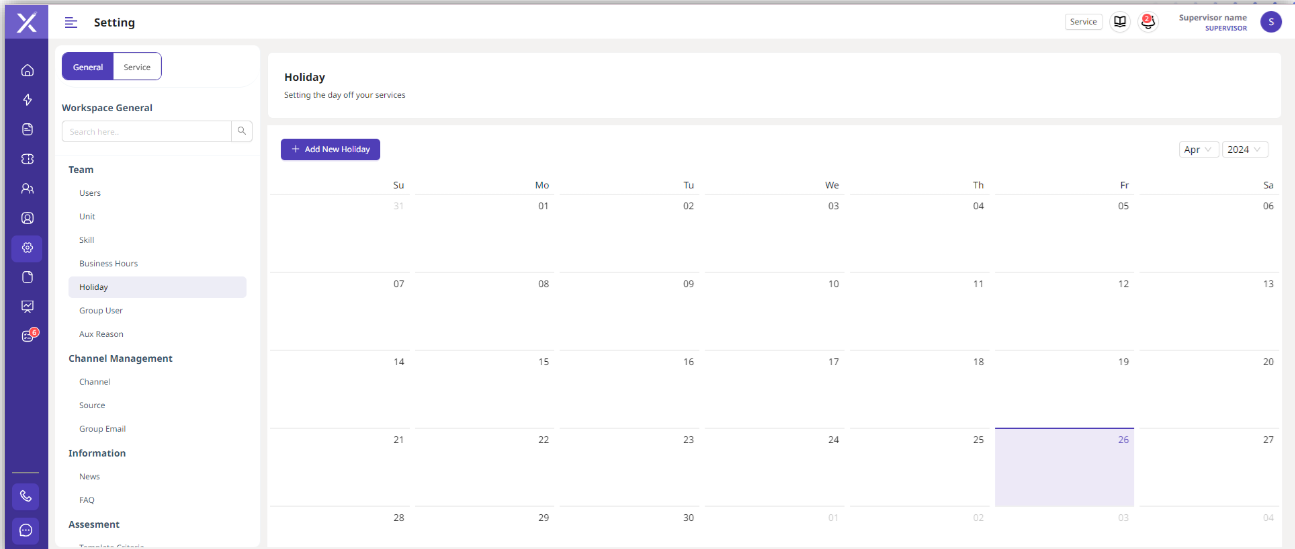Click the lightning bolt sidebar icon
This screenshot has width=1295, height=549.
click(x=27, y=100)
